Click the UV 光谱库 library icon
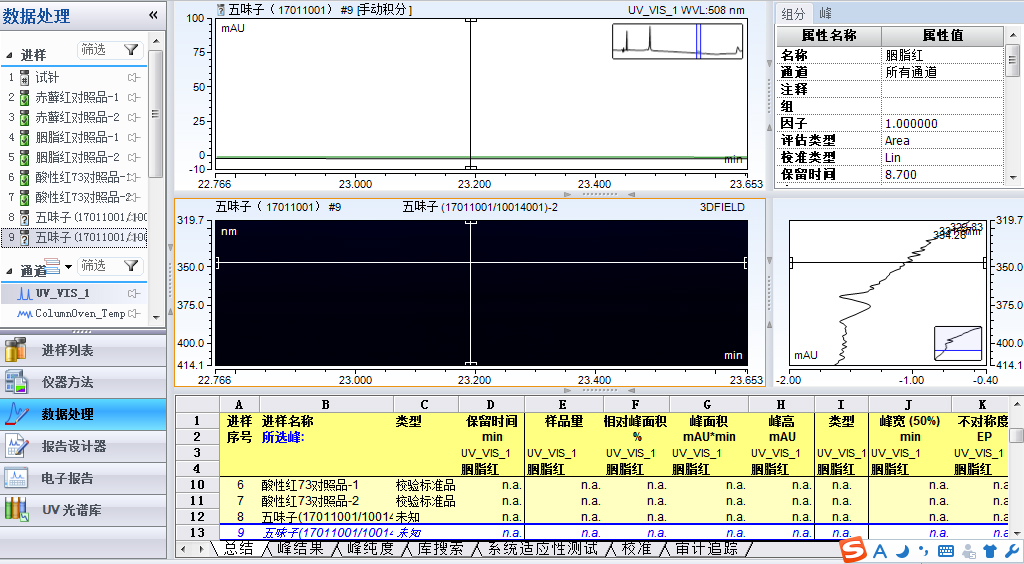The image size is (1024, 564). [x=16, y=510]
